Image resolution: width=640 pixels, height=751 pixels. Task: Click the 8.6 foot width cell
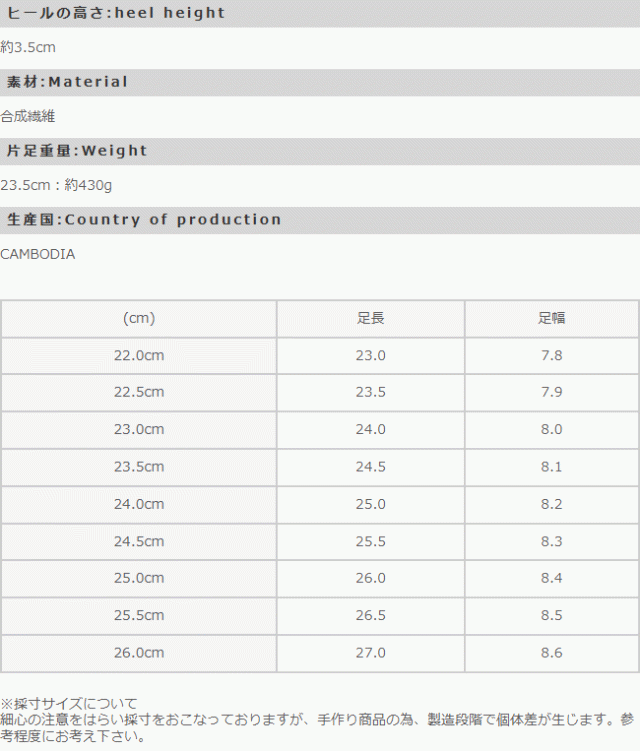tap(551, 653)
